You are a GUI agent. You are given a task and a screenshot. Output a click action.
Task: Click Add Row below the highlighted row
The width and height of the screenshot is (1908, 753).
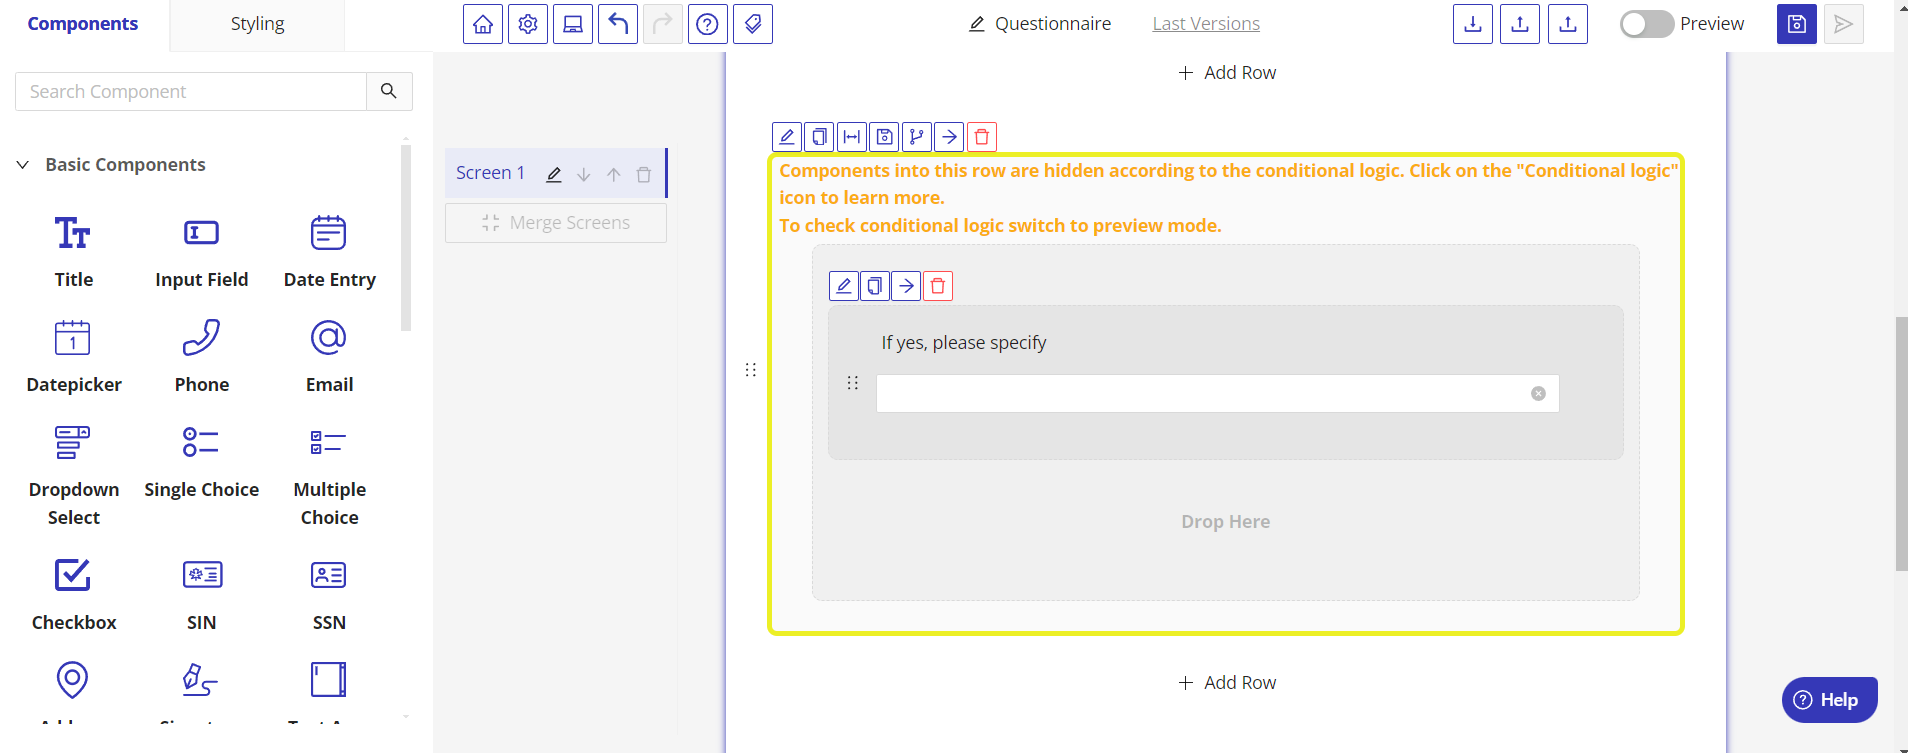(x=1227, y=683)
